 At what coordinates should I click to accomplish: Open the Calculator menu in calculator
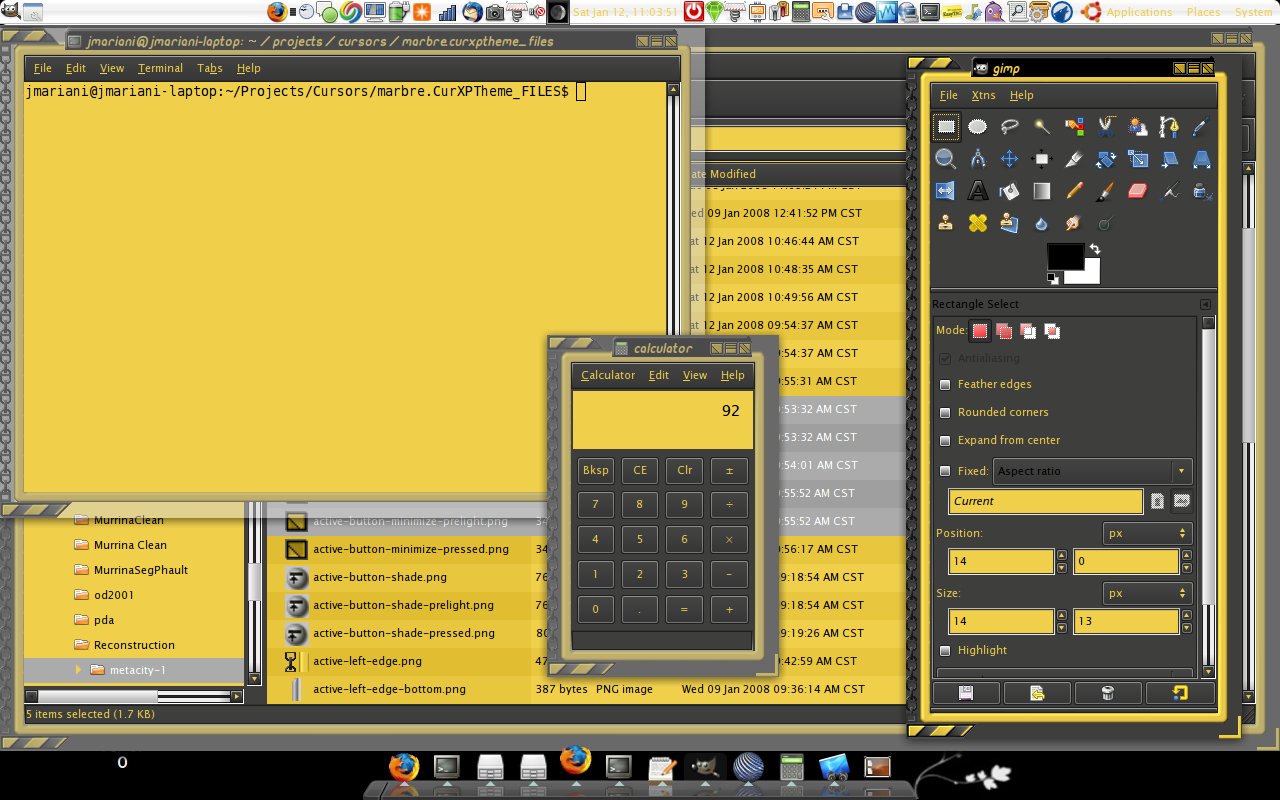pos(608,375)
